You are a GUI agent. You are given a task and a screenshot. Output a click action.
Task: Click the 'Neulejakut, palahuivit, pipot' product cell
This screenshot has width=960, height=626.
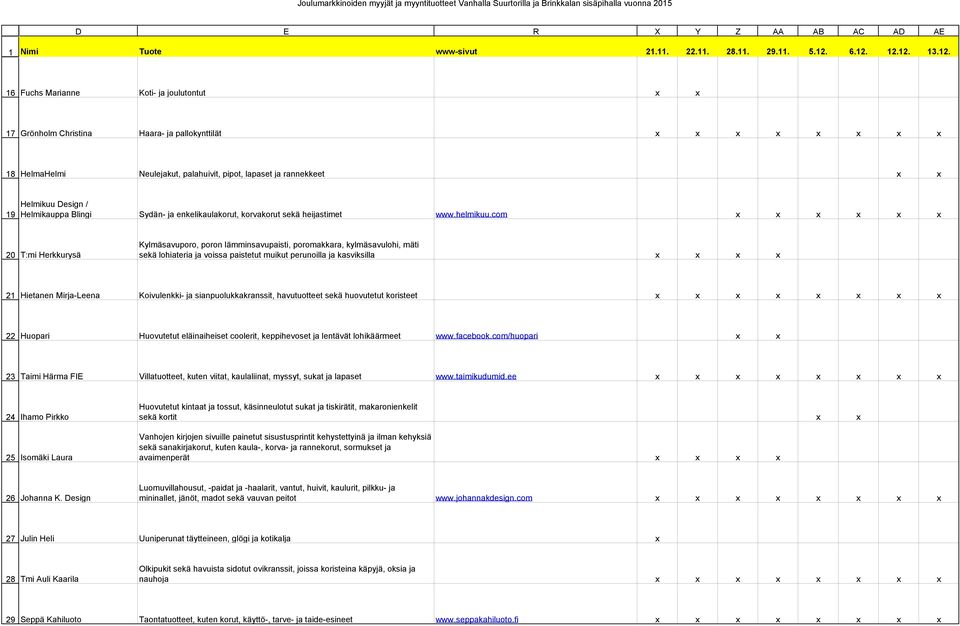[x=286, y=158]
